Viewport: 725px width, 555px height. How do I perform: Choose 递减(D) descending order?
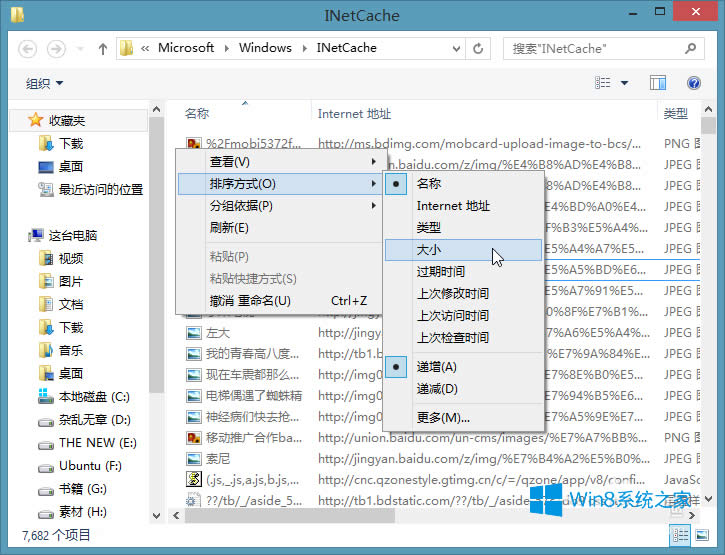(463, 389)
